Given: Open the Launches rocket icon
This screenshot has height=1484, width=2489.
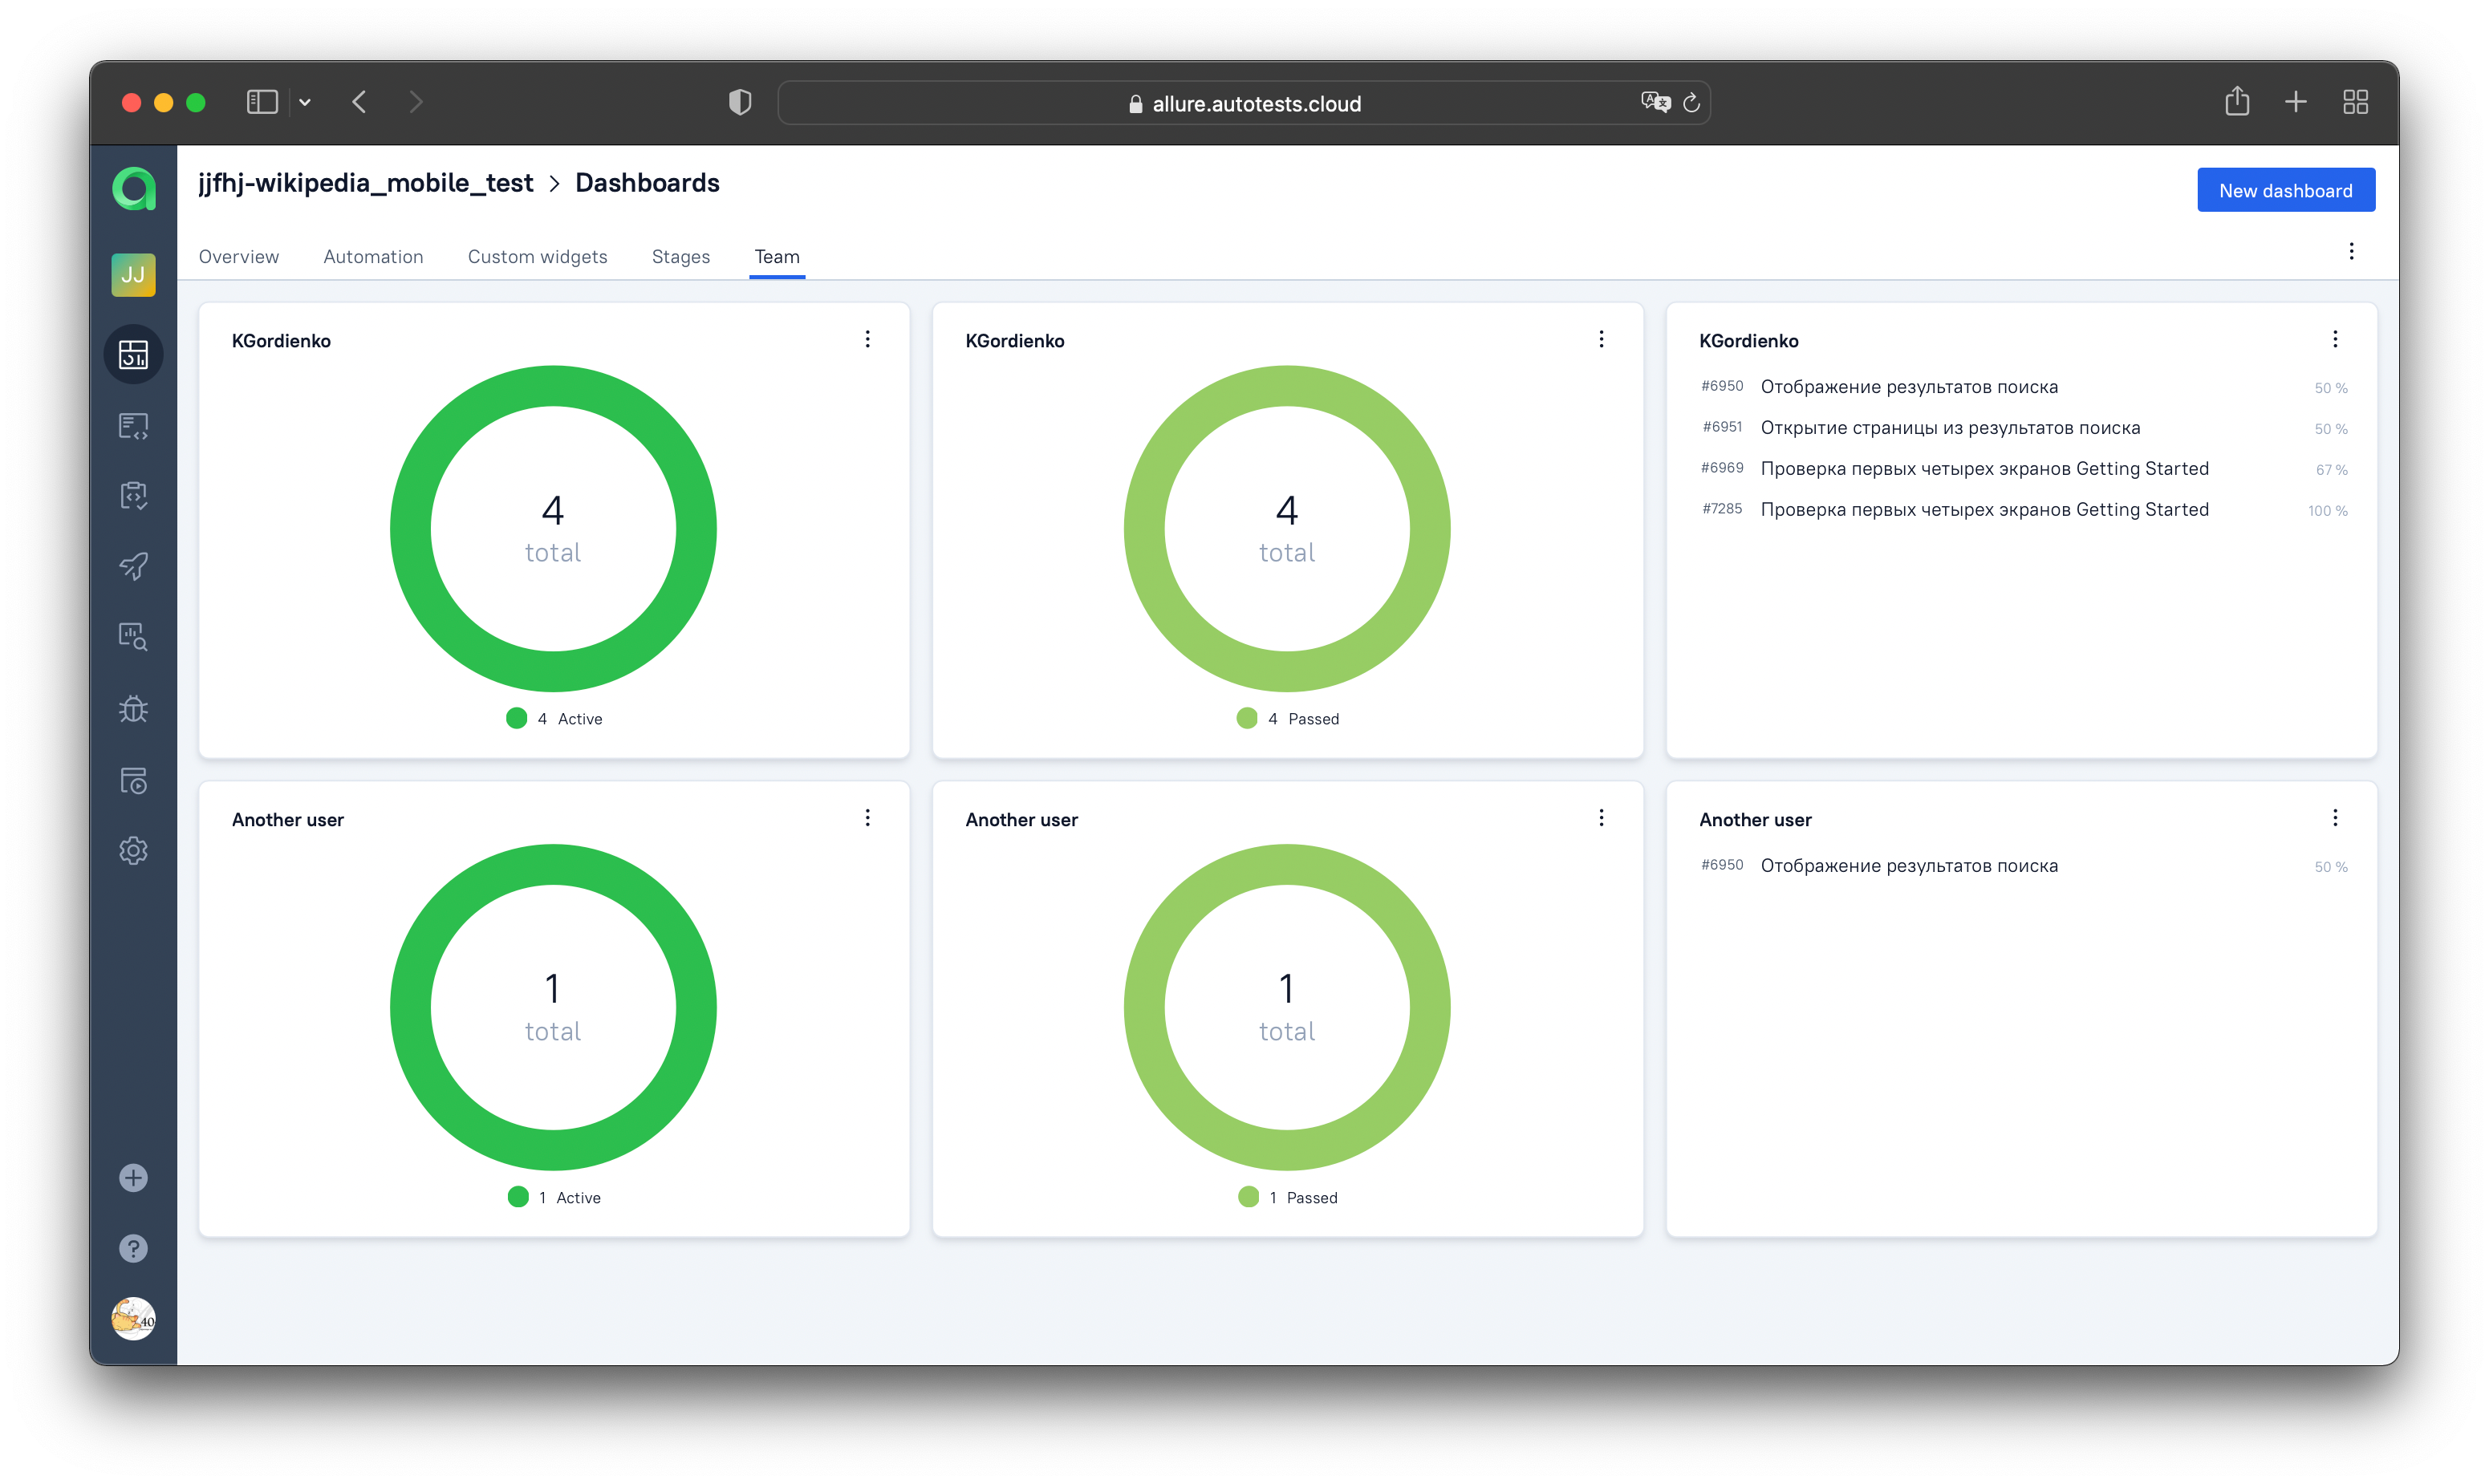Looking at the screenshot, I should pyautogui.click(x=133, y=566).
